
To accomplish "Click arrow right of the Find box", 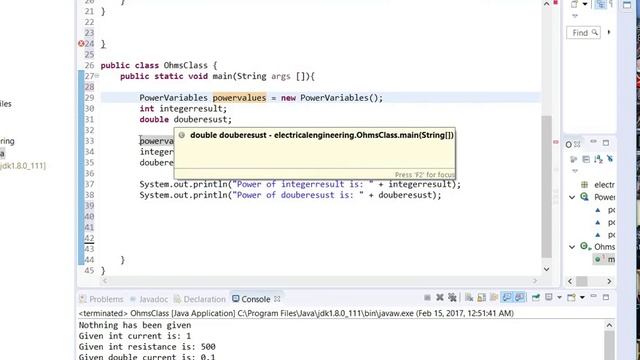I will 609,32.
